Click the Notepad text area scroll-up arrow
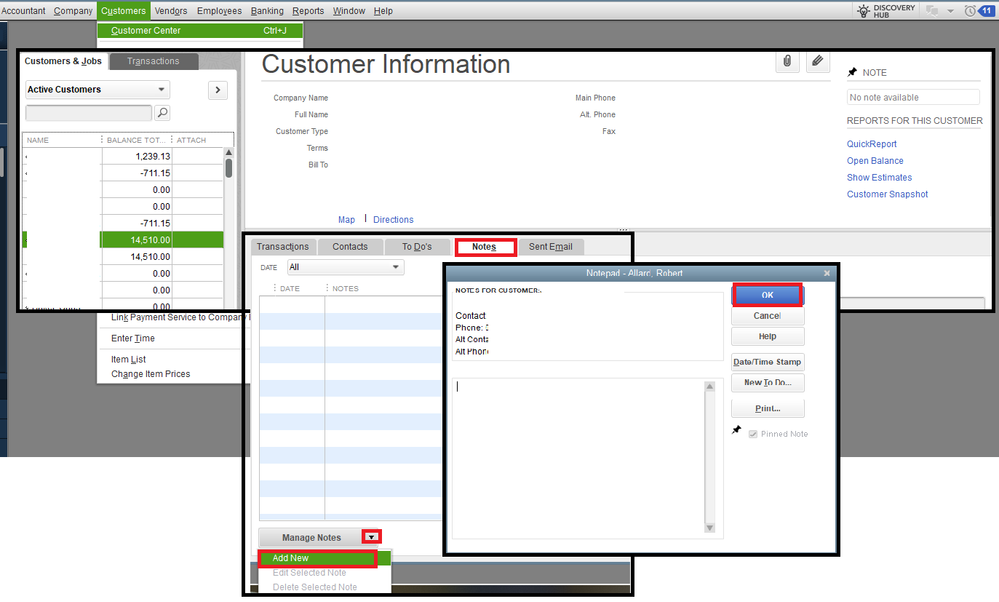 pos(710,387)
